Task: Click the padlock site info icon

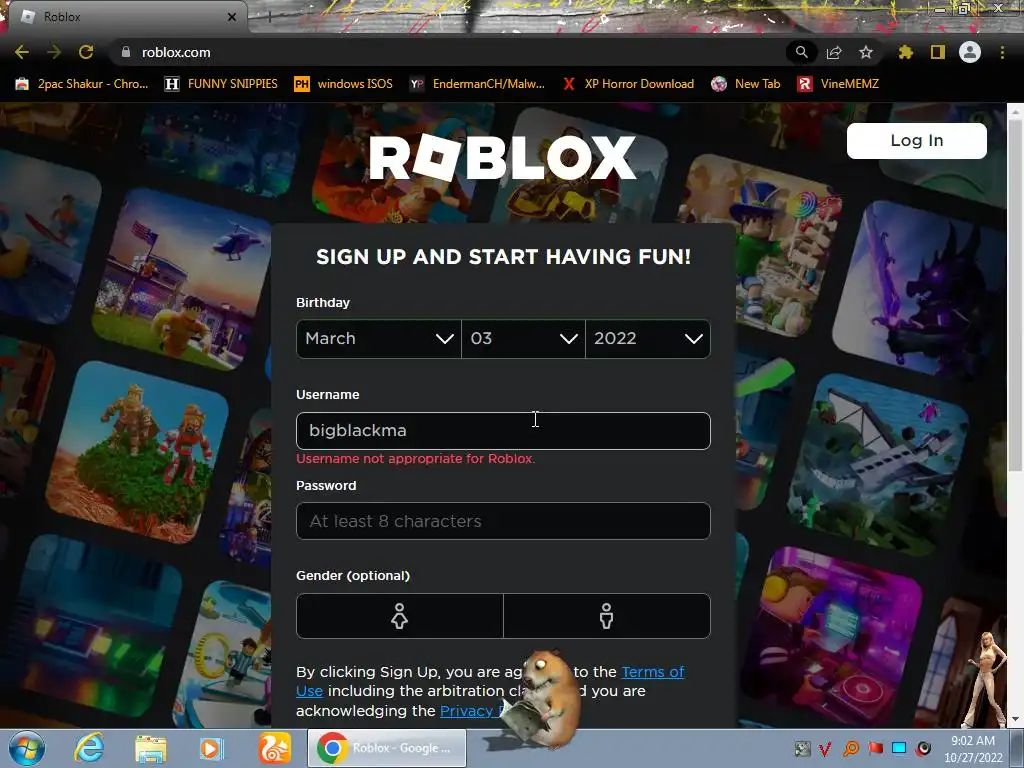Action: point(126,52)
